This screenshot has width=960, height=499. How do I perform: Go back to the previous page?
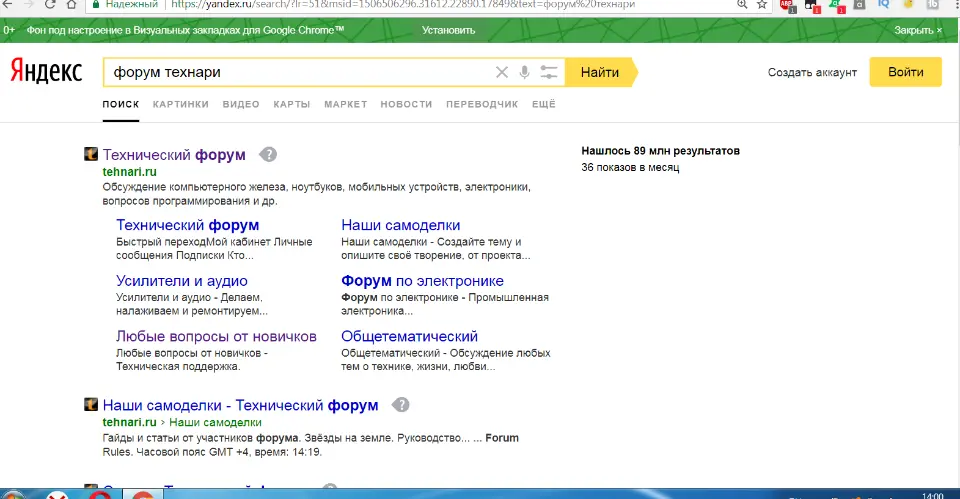point(7,4)
